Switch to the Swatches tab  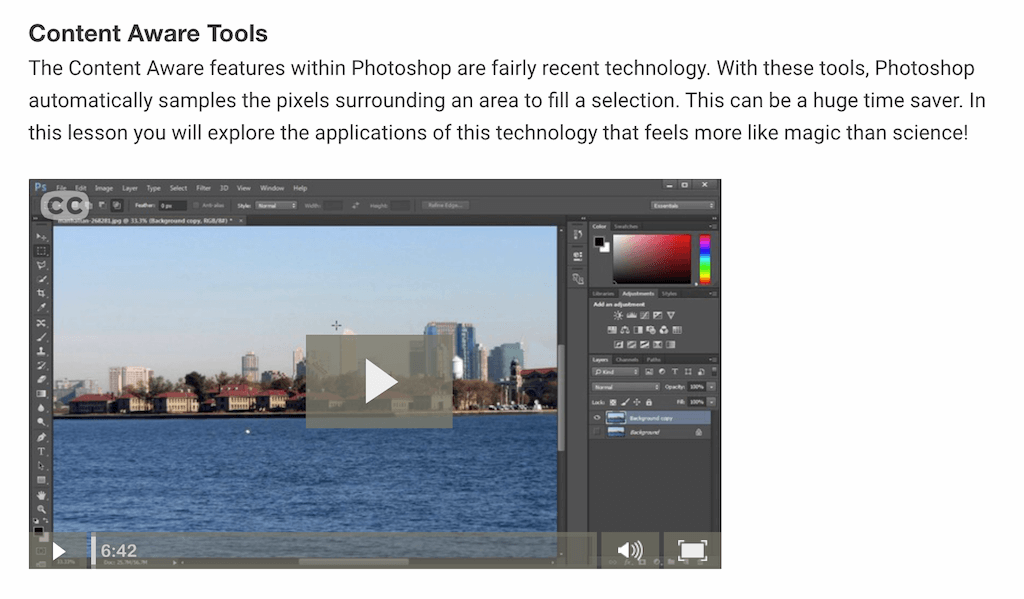coord(626,226)
